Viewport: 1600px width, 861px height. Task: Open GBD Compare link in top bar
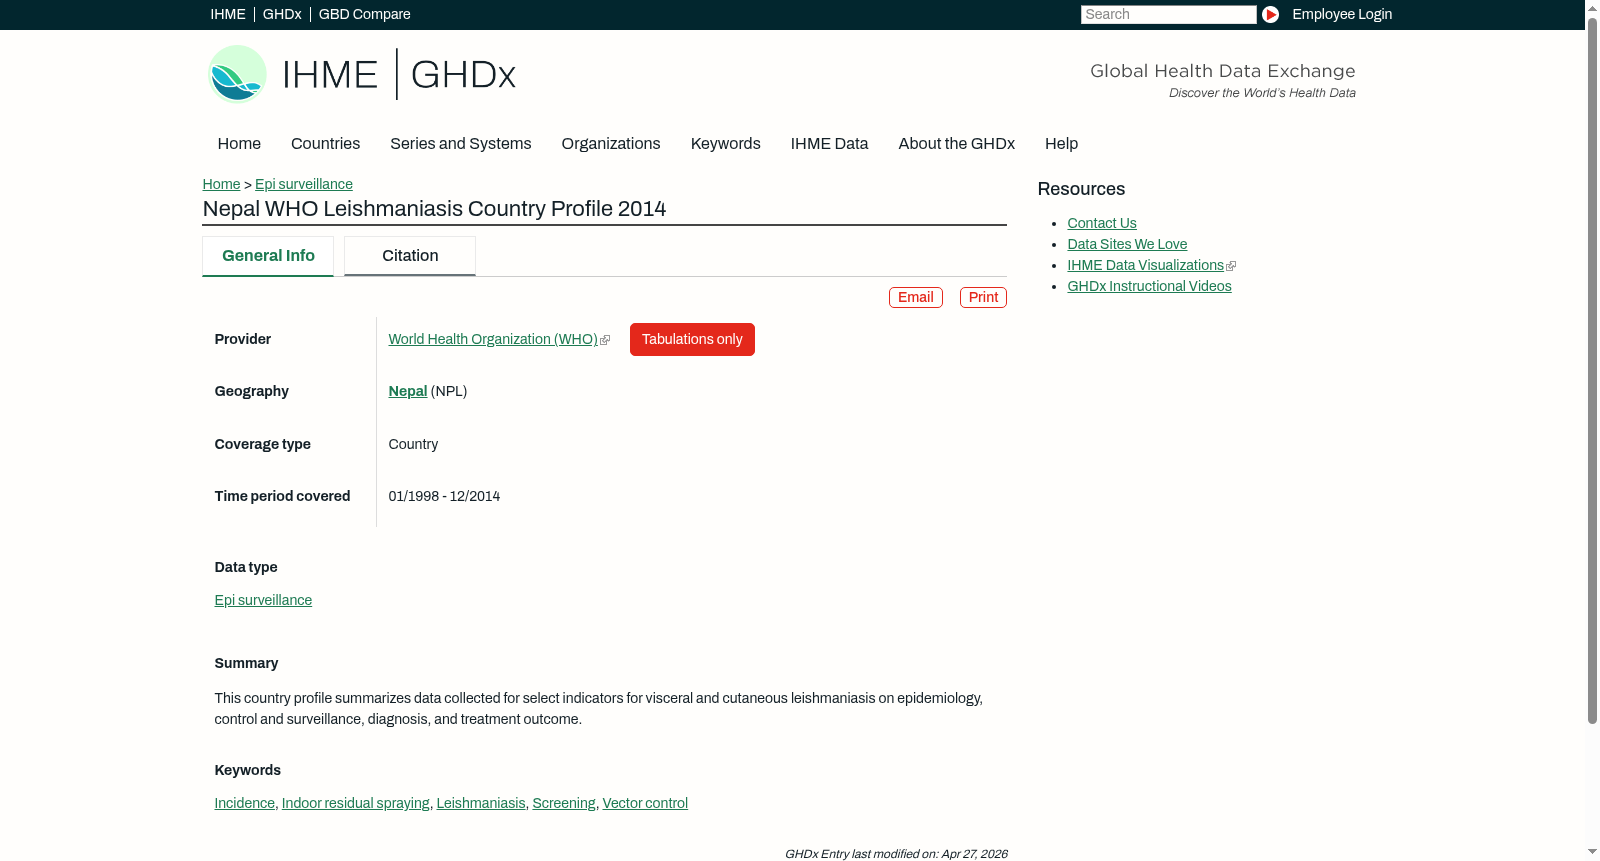click(x=365, y=14)
